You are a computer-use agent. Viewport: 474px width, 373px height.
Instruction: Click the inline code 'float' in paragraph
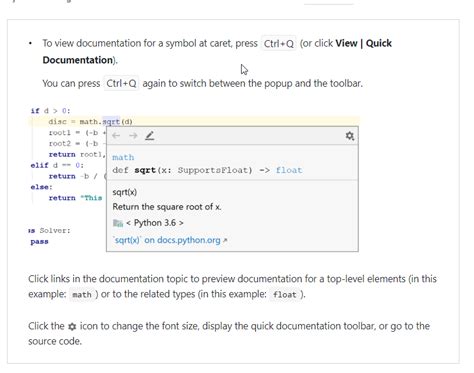[284, 295]
